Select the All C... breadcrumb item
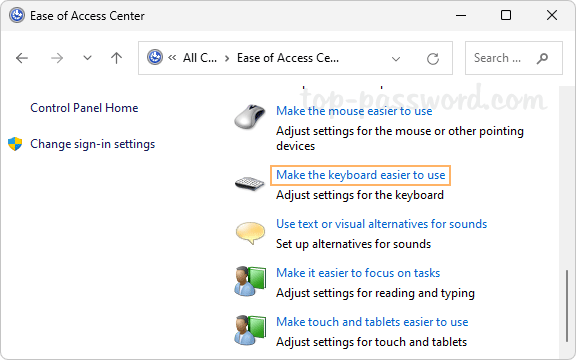This screenshot has height=360, width=576. (200, 58)
